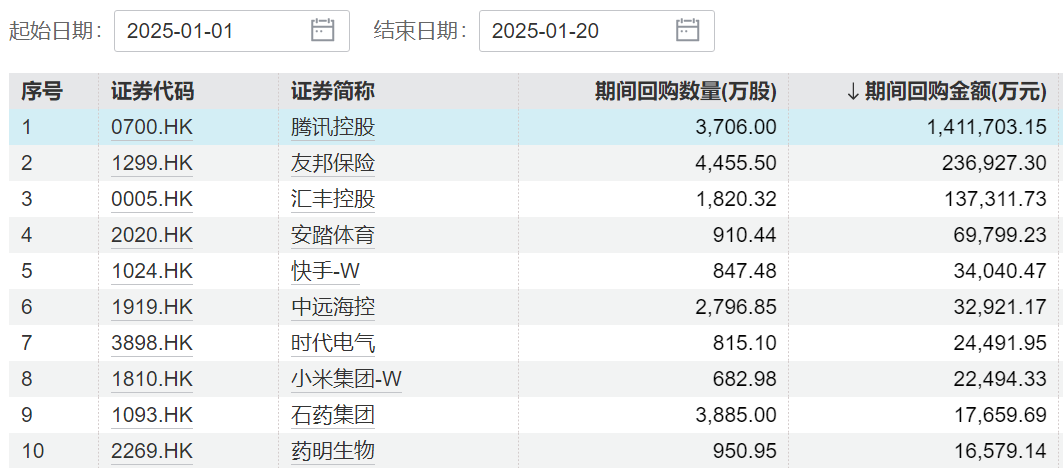Click the 证券代码 column header
The image size is (1063, 468).
pyautogui.click(x=153, y=91)
